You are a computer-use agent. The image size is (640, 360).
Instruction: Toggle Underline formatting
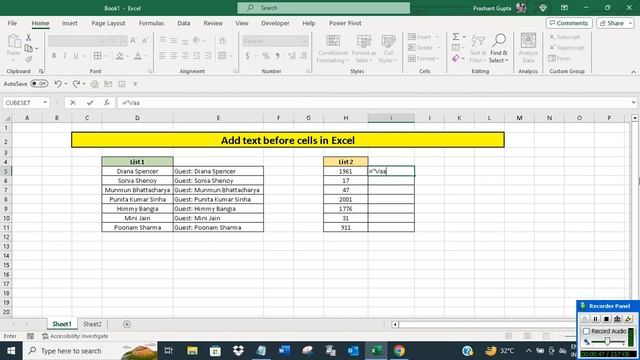(x=76, y=56)
